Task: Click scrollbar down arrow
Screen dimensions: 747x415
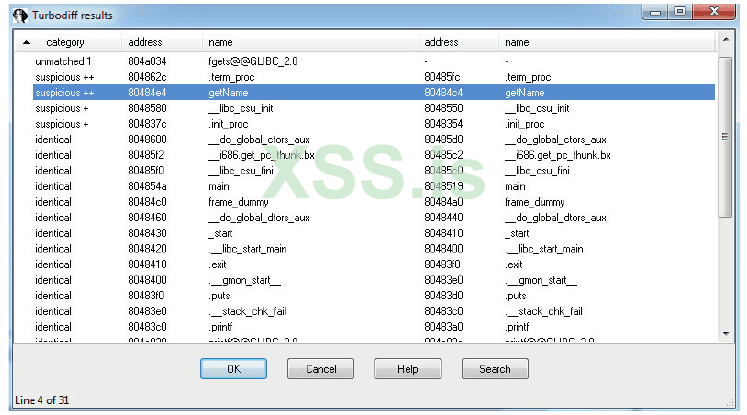Action: [726, 334]
